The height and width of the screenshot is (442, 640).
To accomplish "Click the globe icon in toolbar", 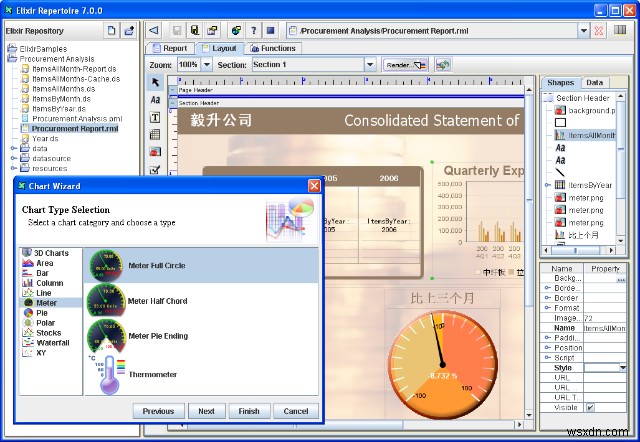I will [236, 31].
